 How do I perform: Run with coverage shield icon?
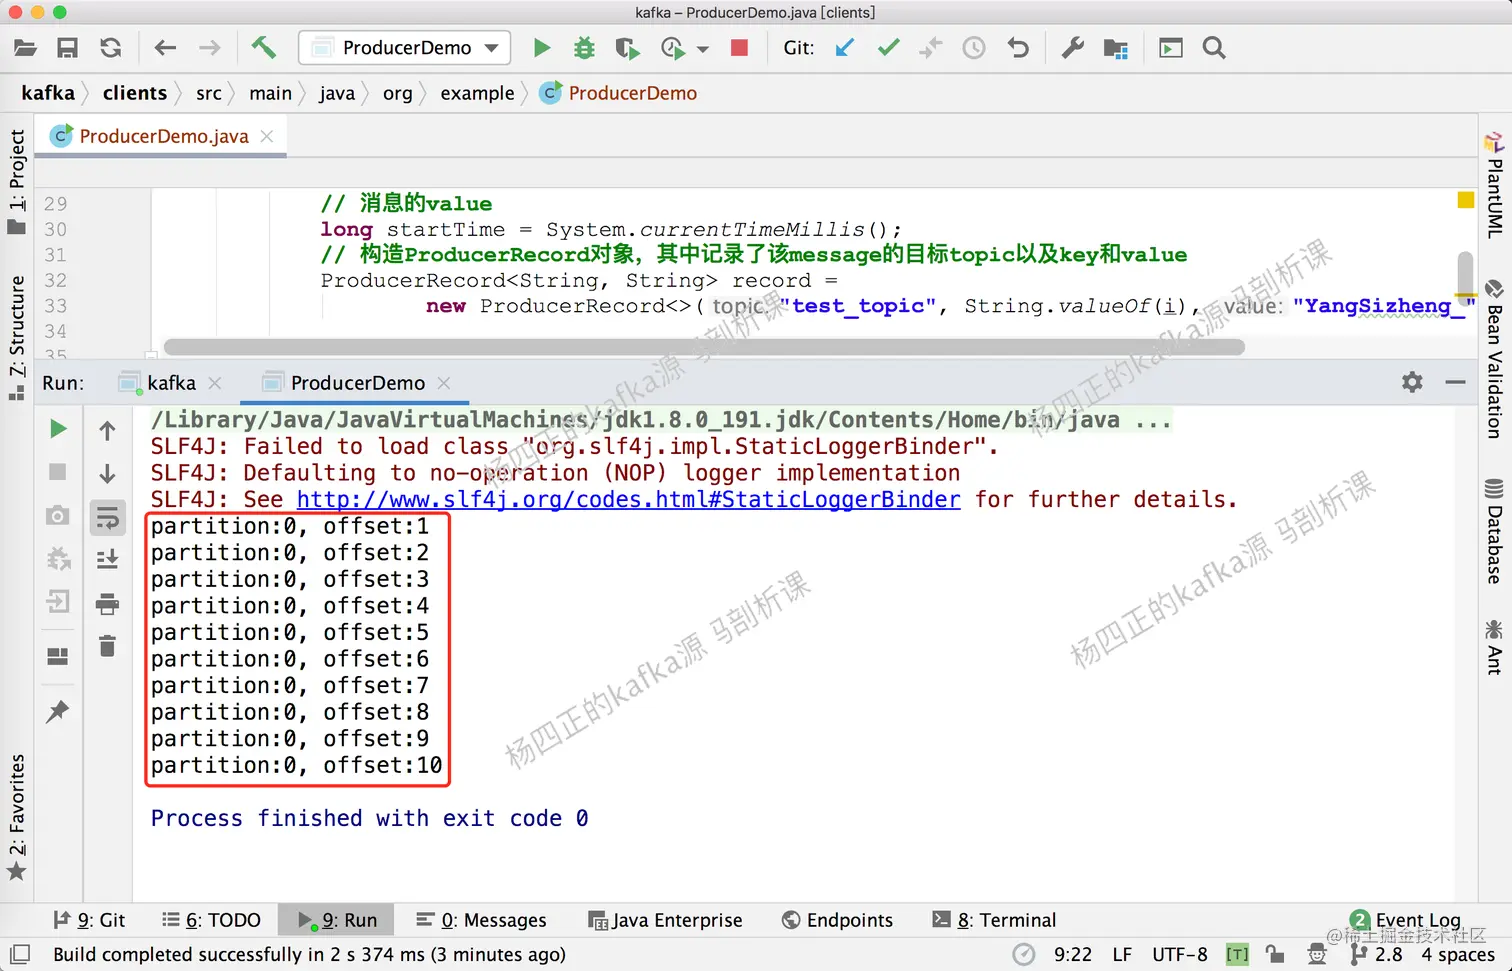(627, 48)
